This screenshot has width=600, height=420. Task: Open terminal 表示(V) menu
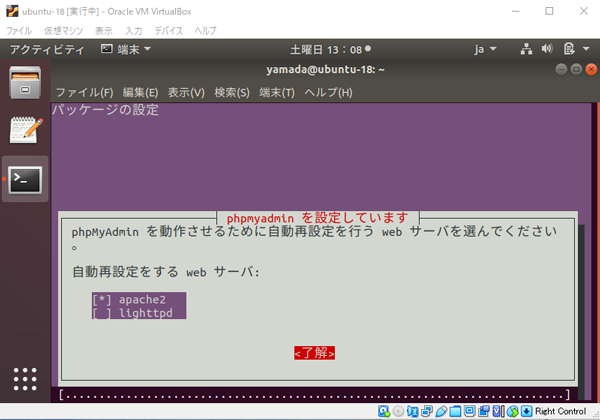186,92
